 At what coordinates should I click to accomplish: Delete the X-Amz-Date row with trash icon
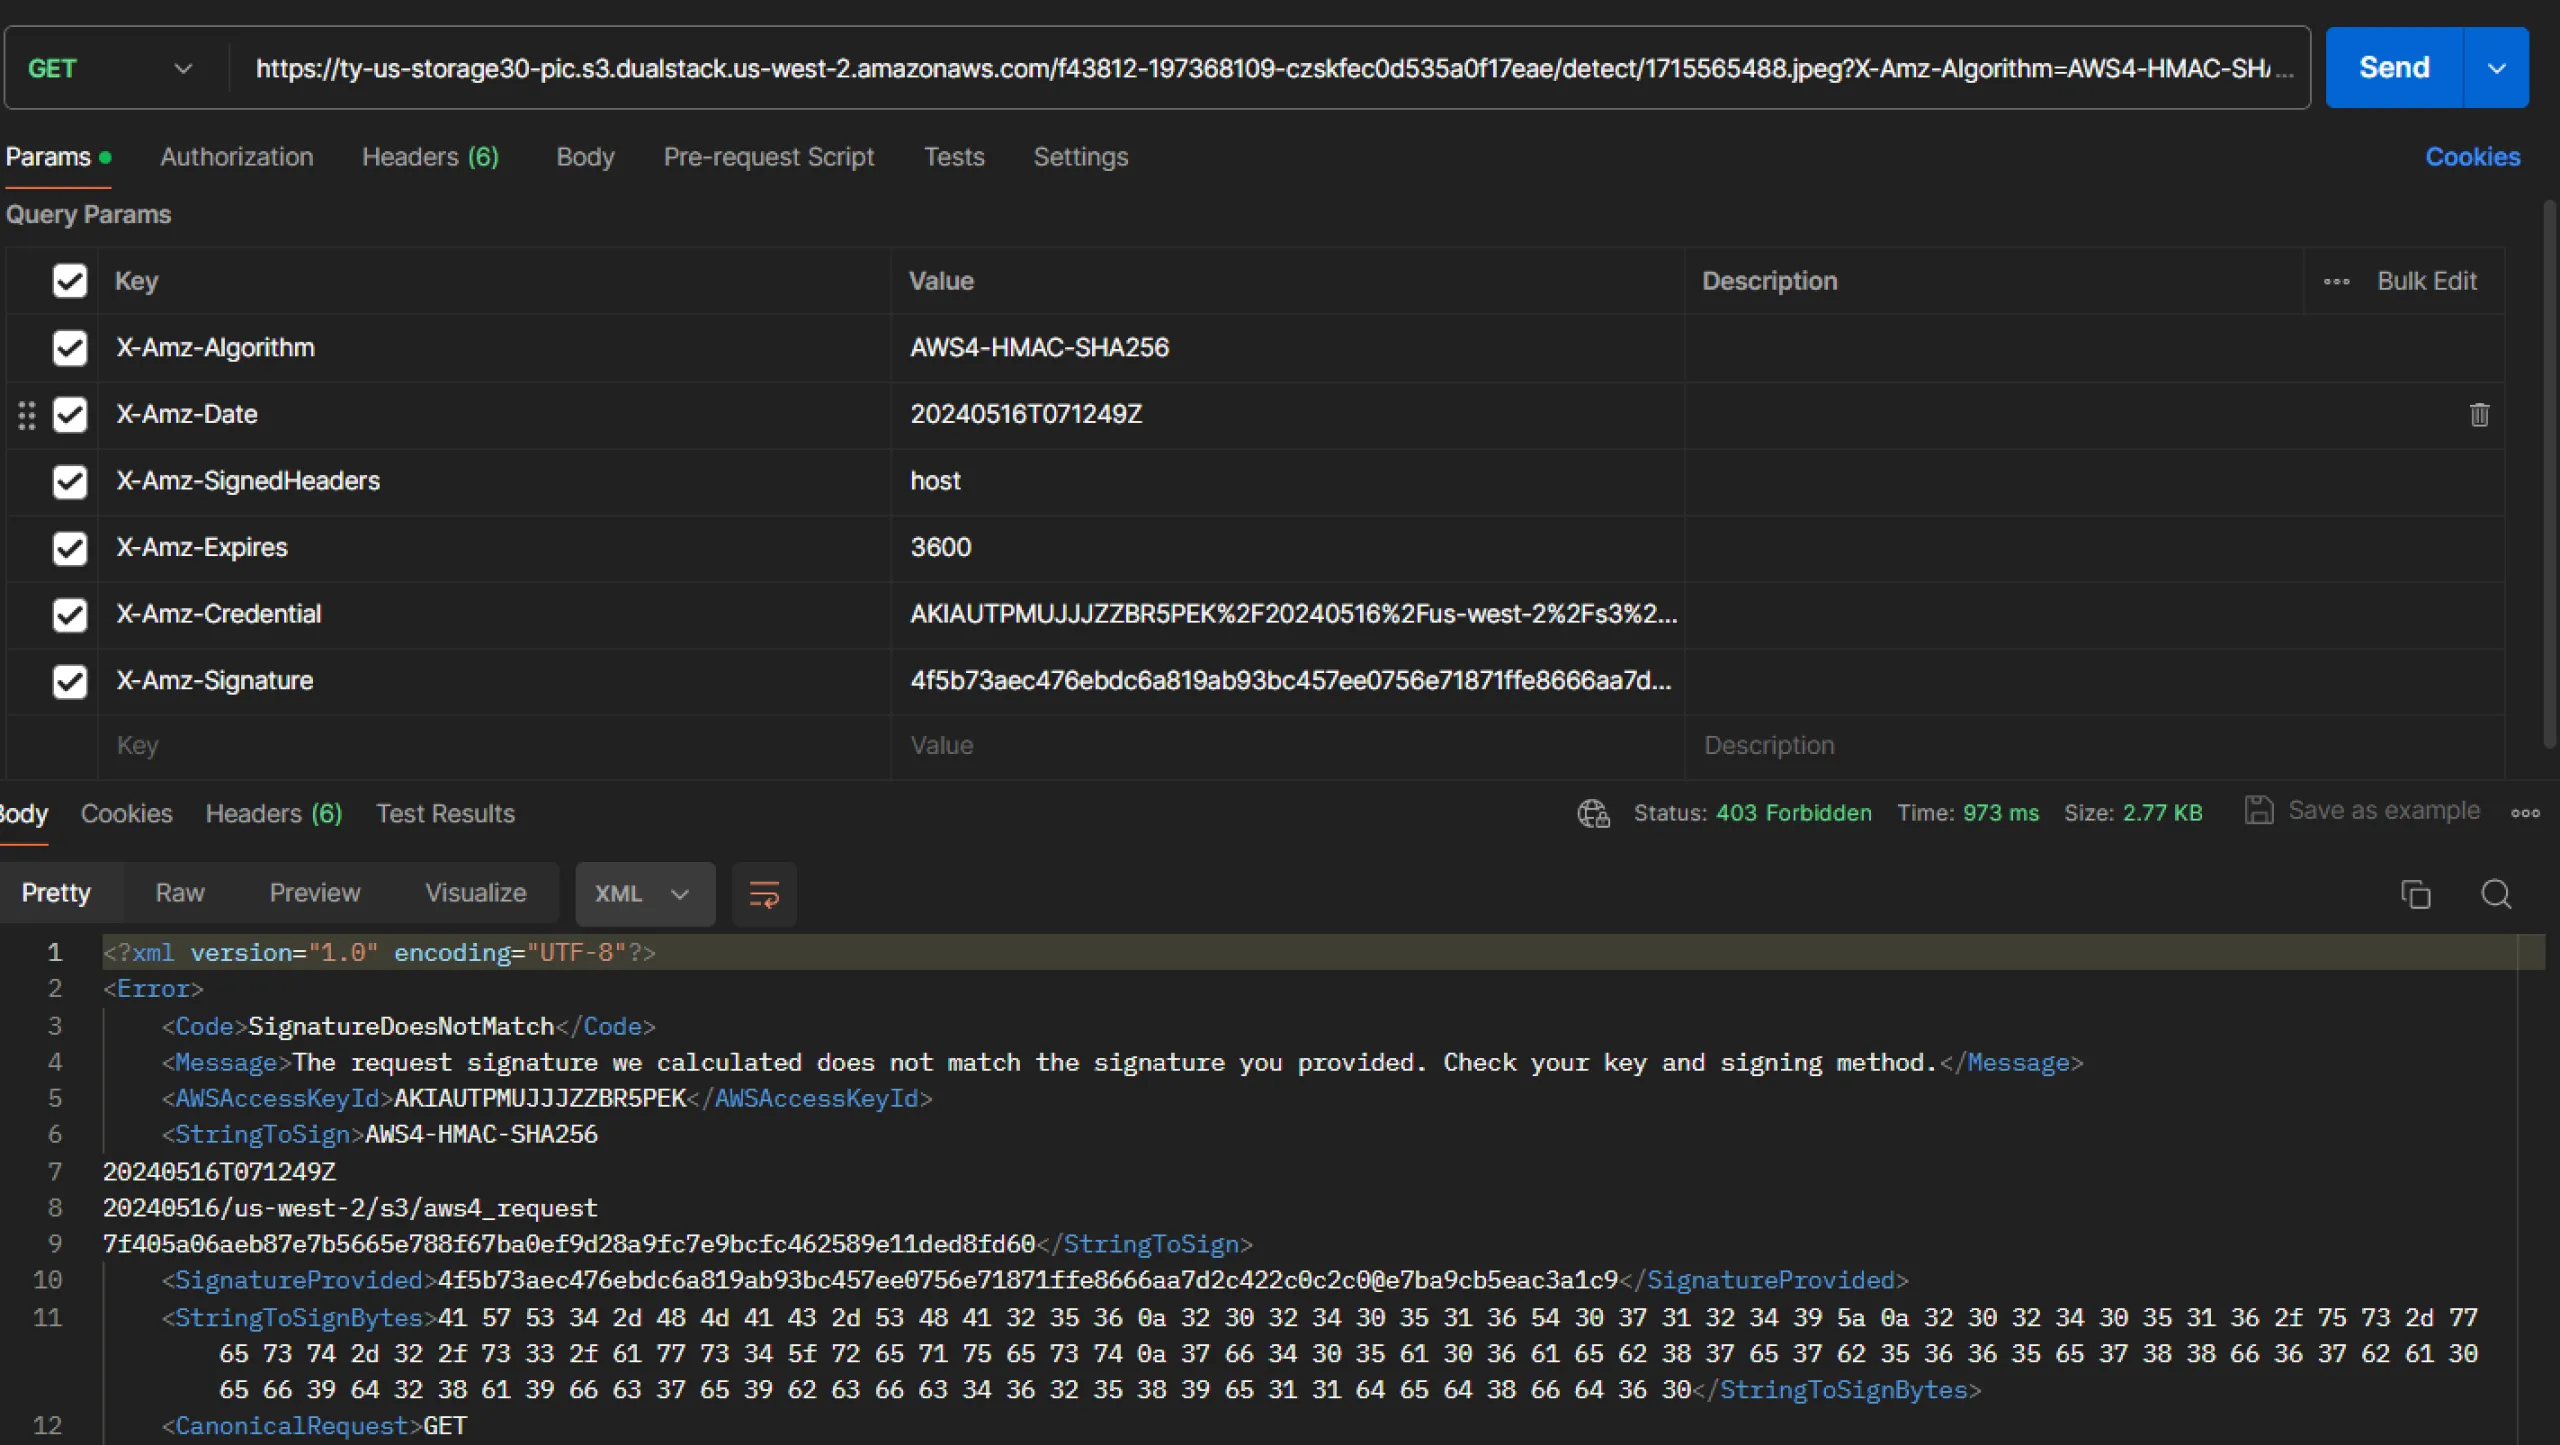point(2479,415)
